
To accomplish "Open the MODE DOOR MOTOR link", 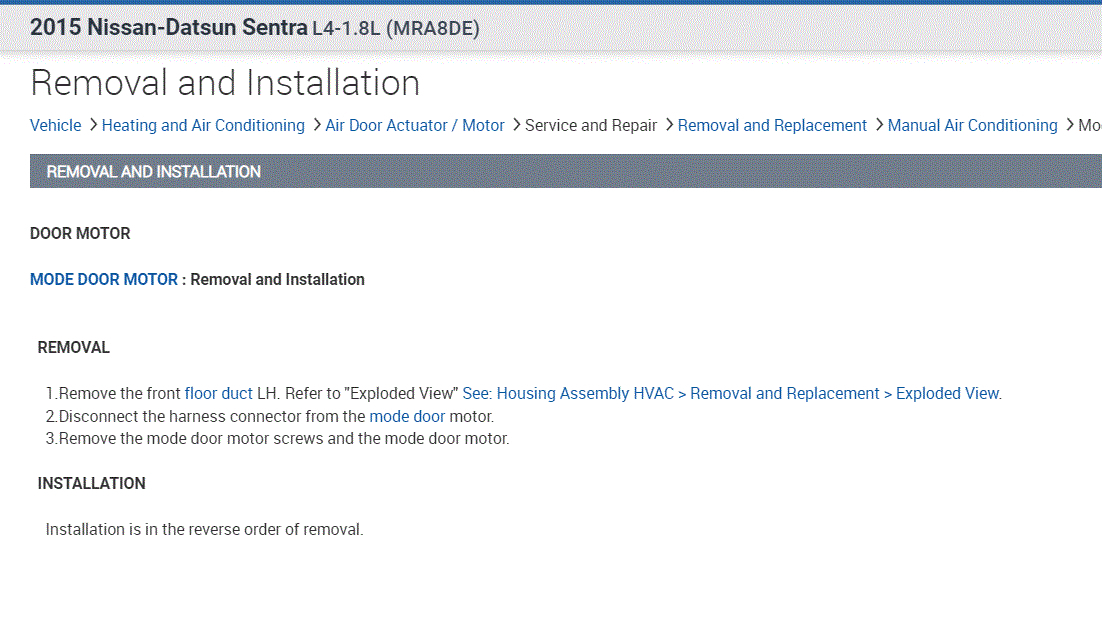I will pyautogui.click(x=104, y=279).
